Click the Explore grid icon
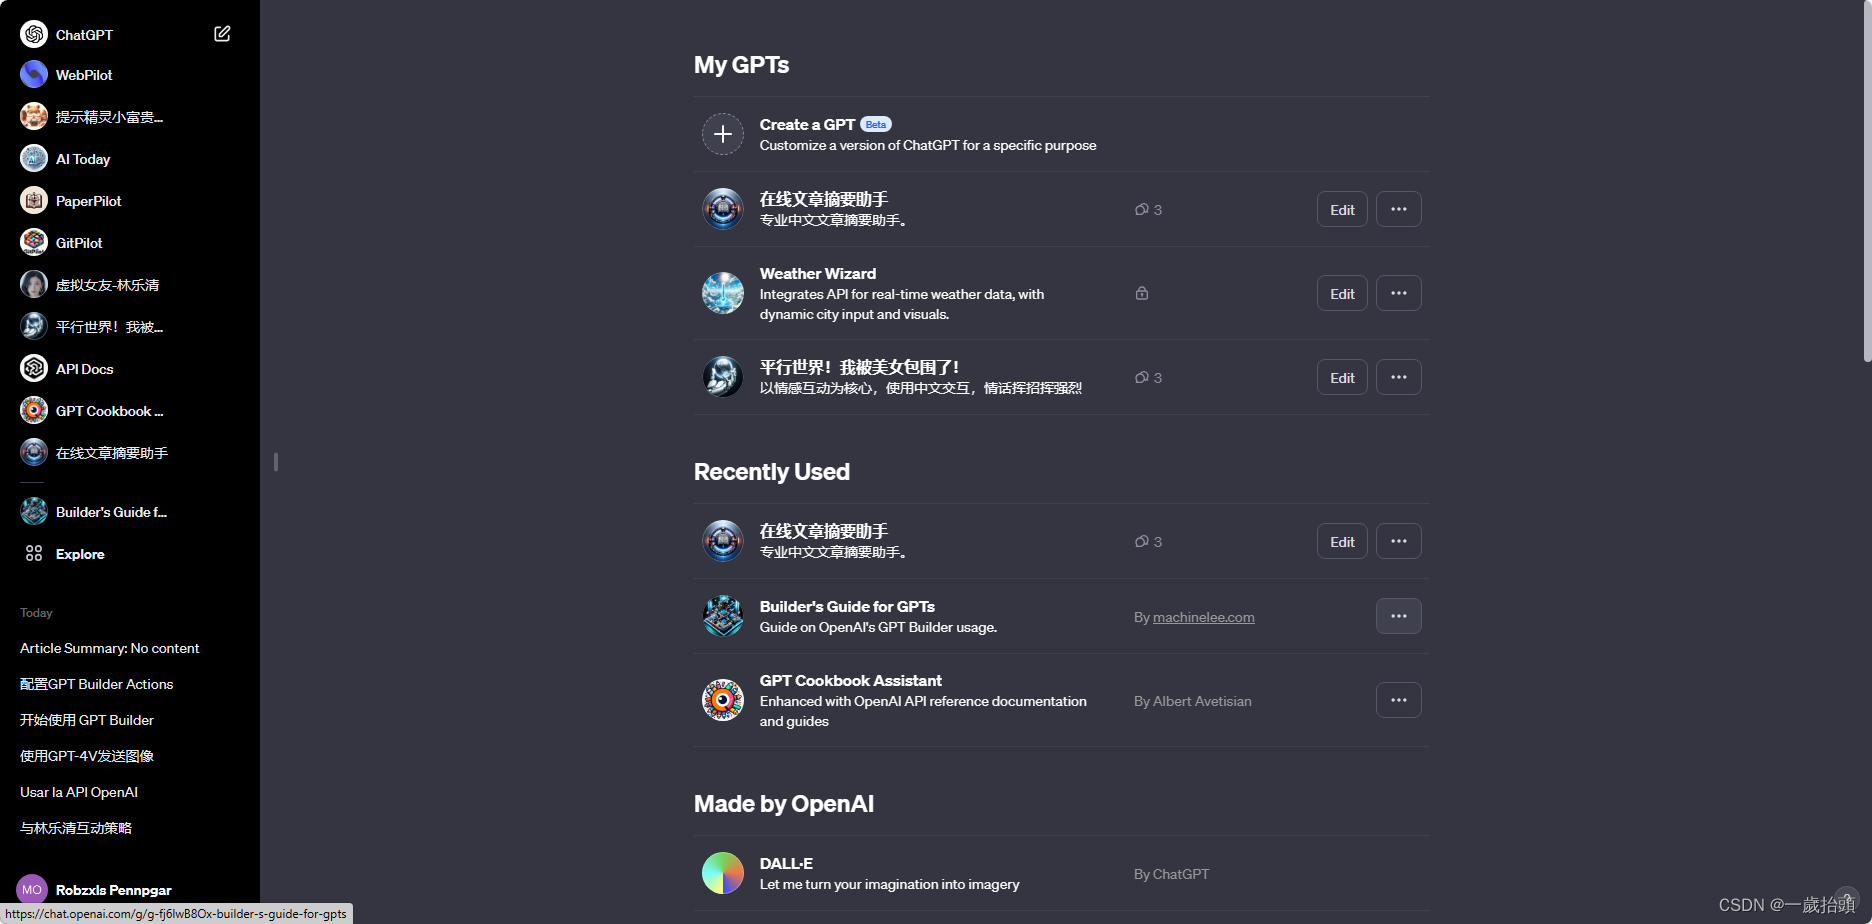This screenshot has height=924, width=1872. tap(34, 553)
